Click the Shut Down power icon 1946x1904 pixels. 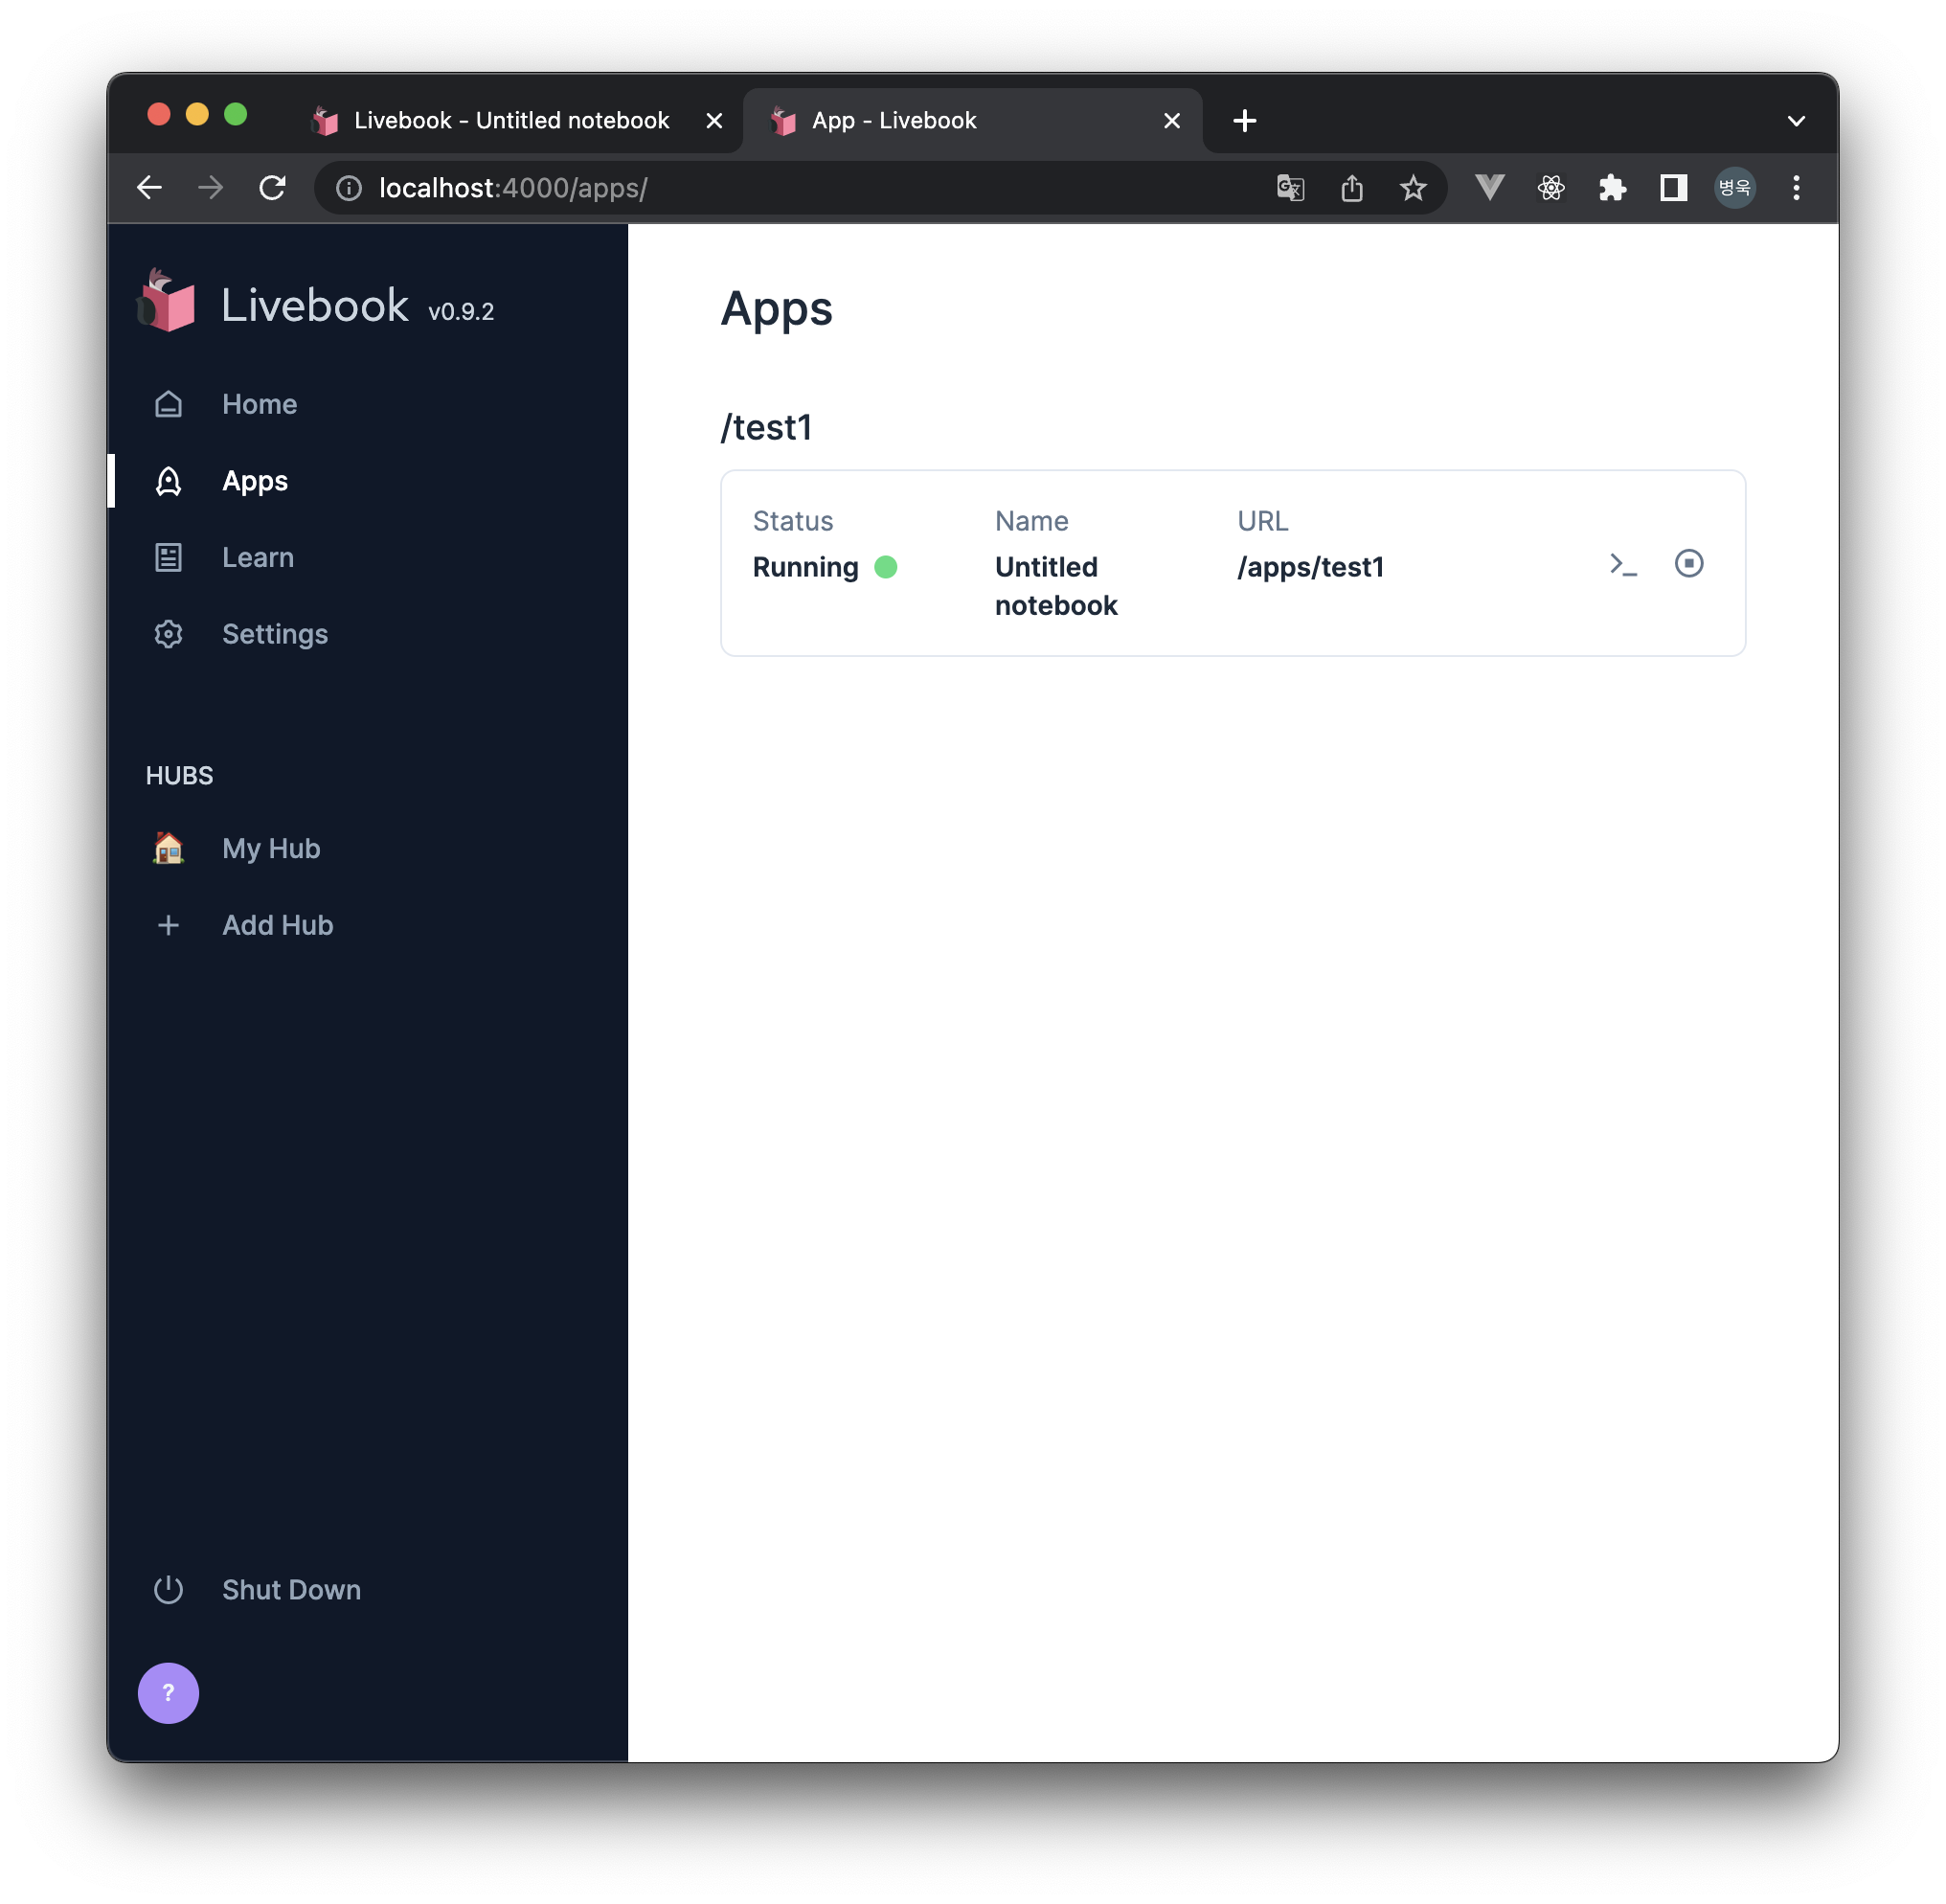(x=168, y=1589)
